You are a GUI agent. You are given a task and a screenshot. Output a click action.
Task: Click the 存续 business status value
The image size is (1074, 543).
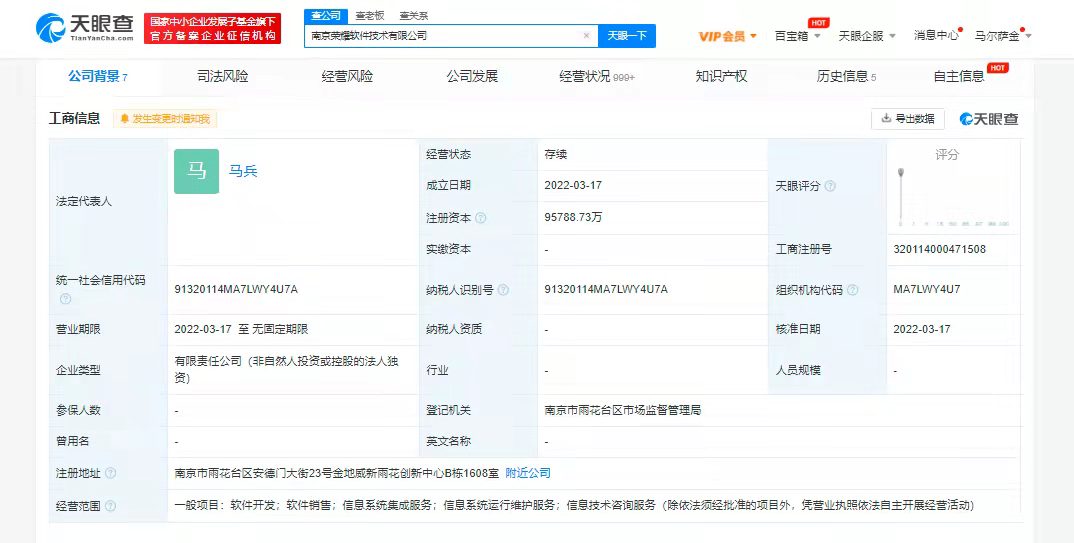(x=555, y=155)
